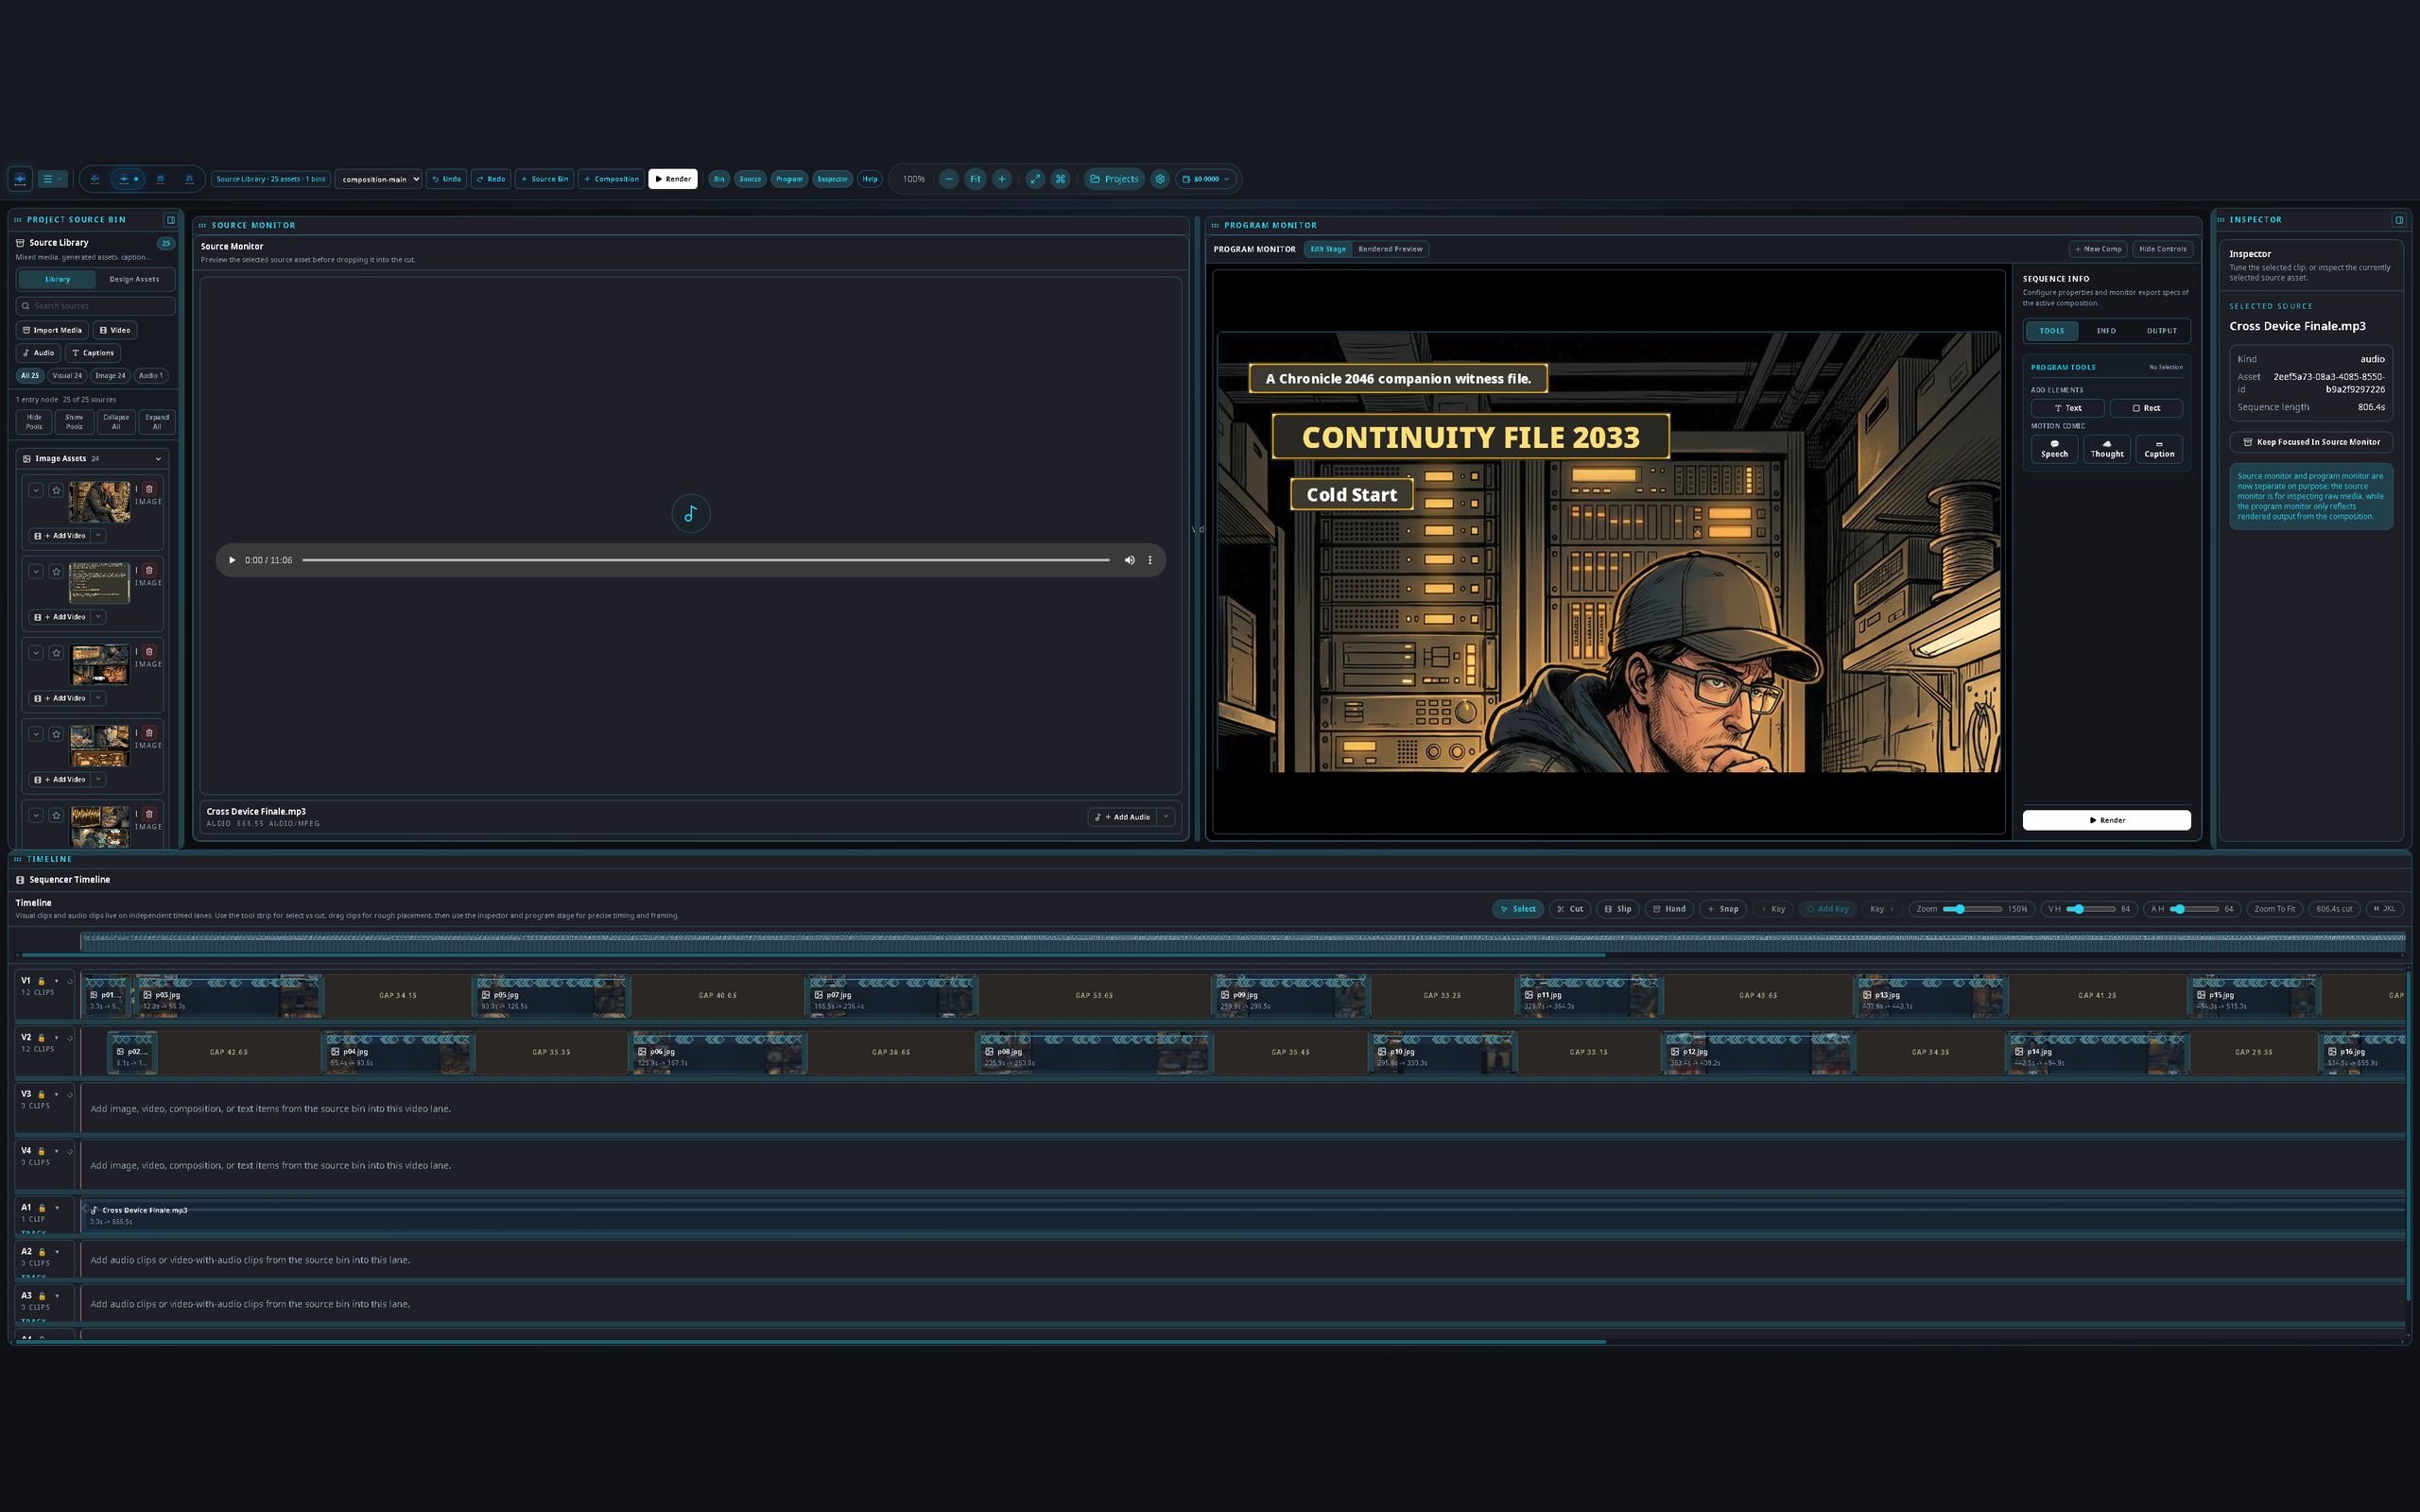Filter sources by Audio 1
This screenshot has width=2420, height=1512.
pos(150,376)
